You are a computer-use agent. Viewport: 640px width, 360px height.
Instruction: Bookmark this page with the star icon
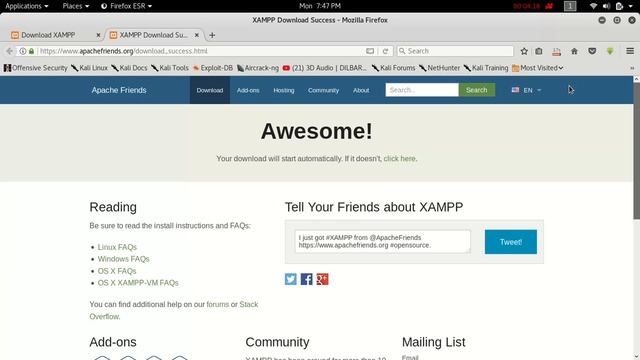[524, 51]
